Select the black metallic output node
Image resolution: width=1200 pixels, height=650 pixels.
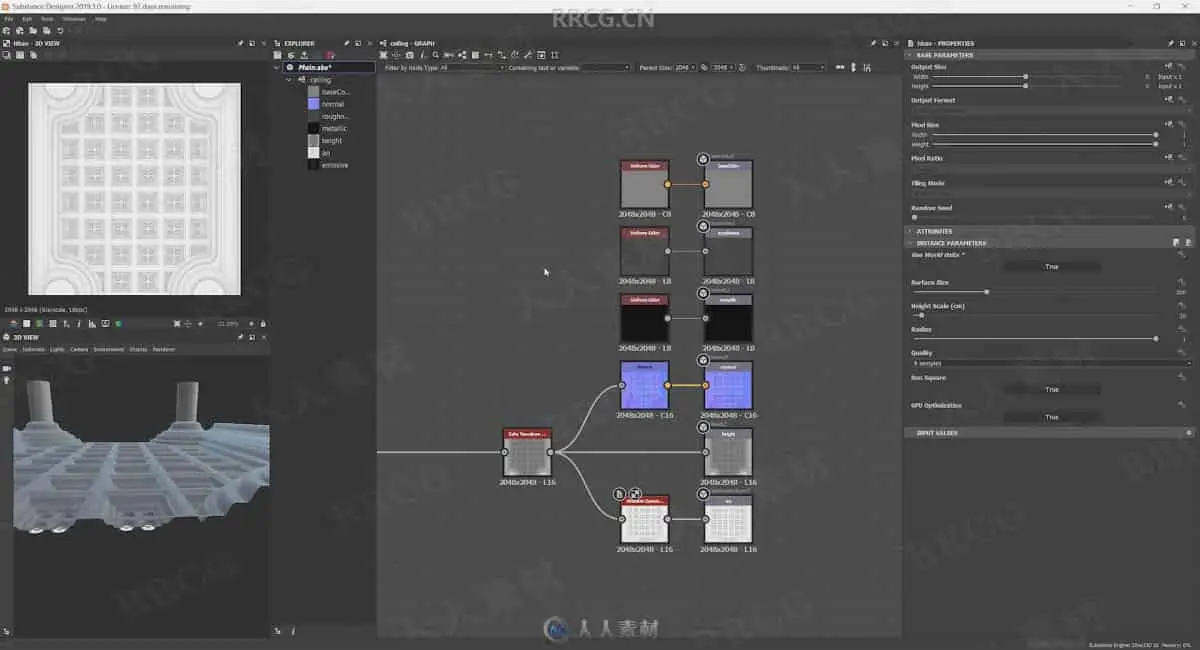coord(728,318)
